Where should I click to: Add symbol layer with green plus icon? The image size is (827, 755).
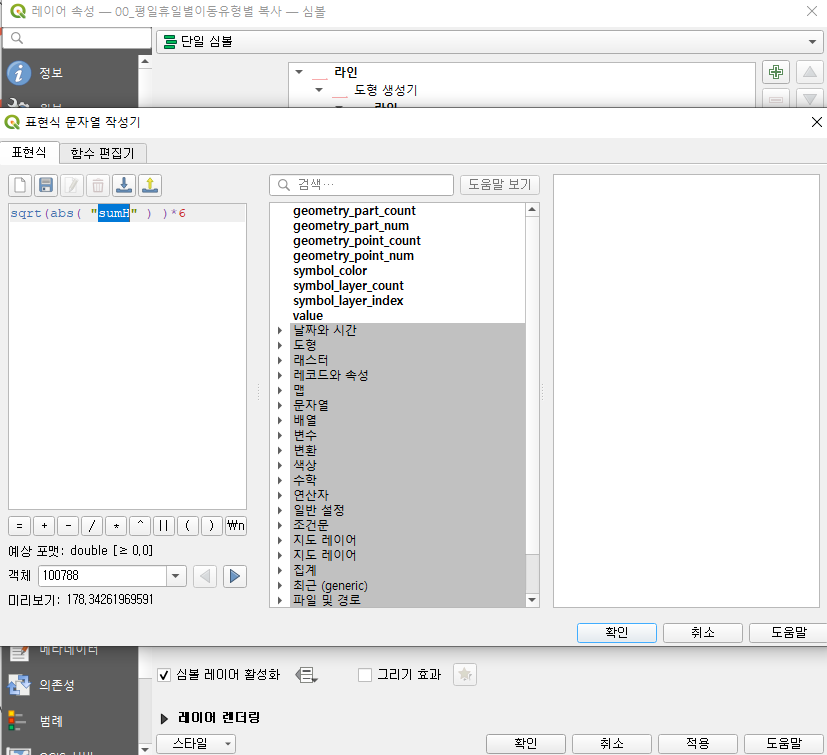tap(776, 72)
